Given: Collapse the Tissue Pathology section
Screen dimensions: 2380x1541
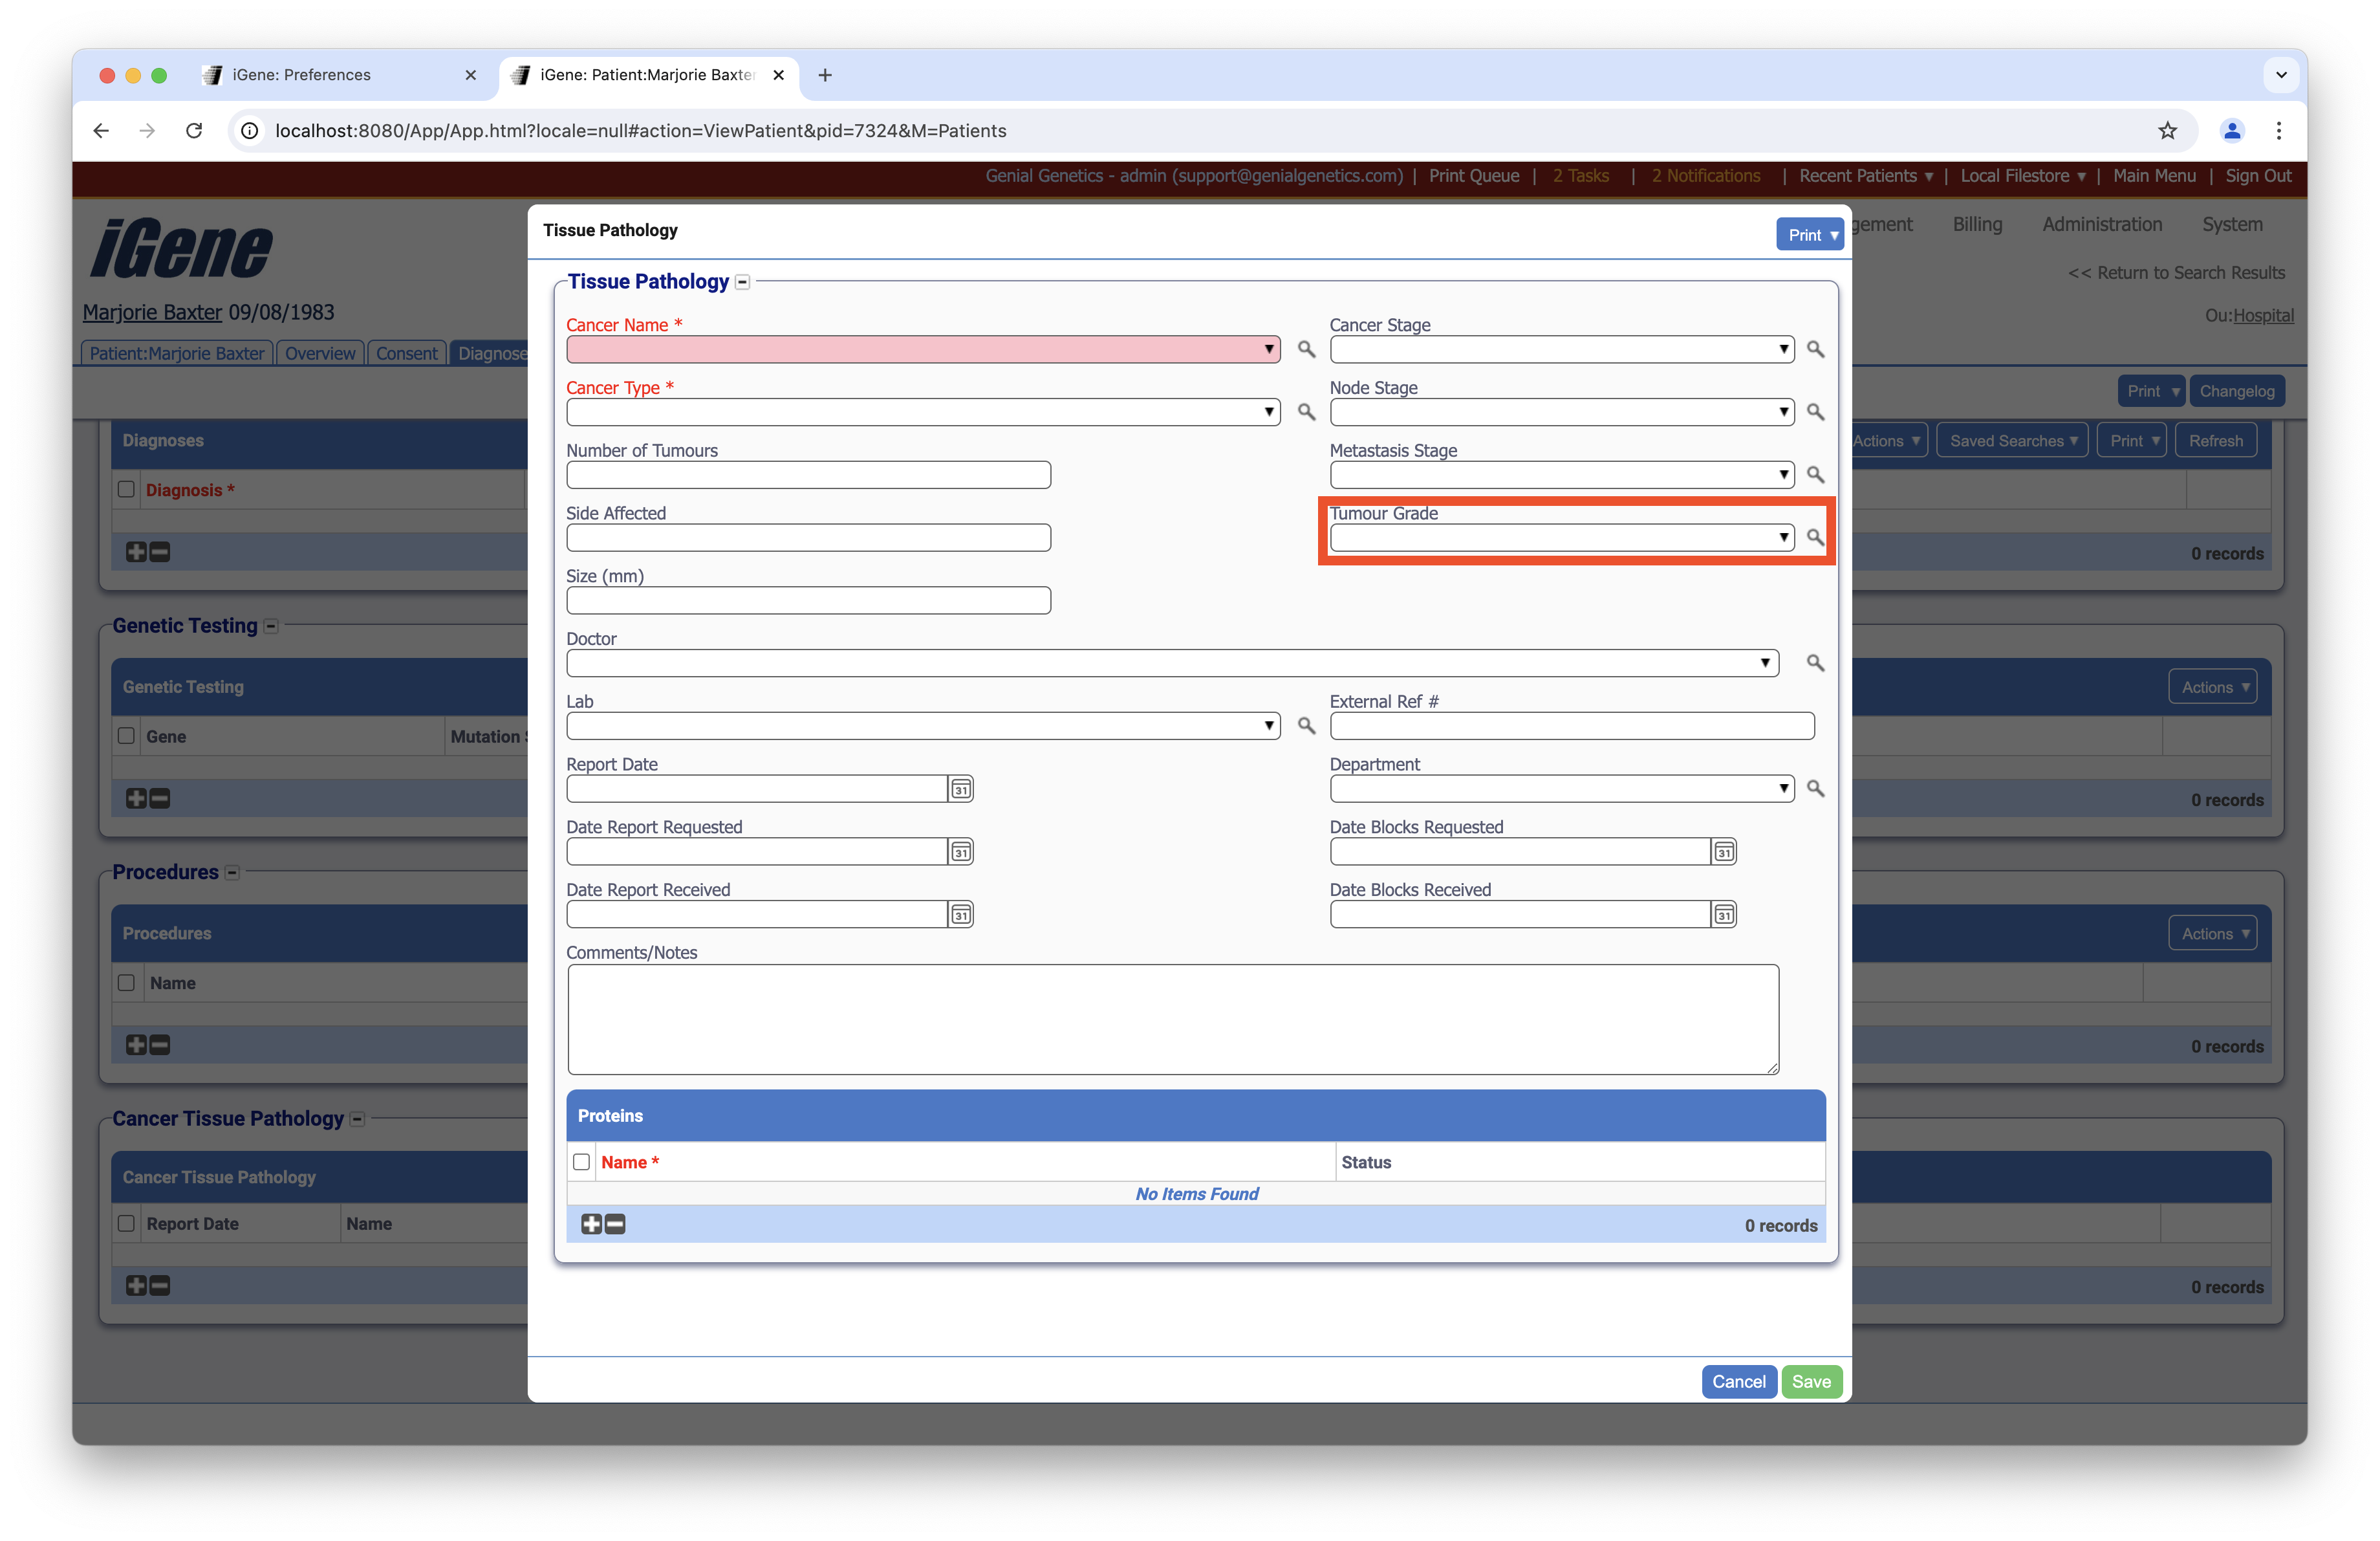Looking at the screenshot, I should [x=743, y=282].
